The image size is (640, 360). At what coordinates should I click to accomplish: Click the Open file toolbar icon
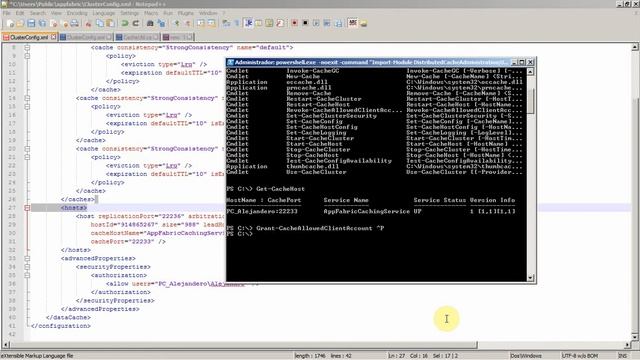pos(20,23)
